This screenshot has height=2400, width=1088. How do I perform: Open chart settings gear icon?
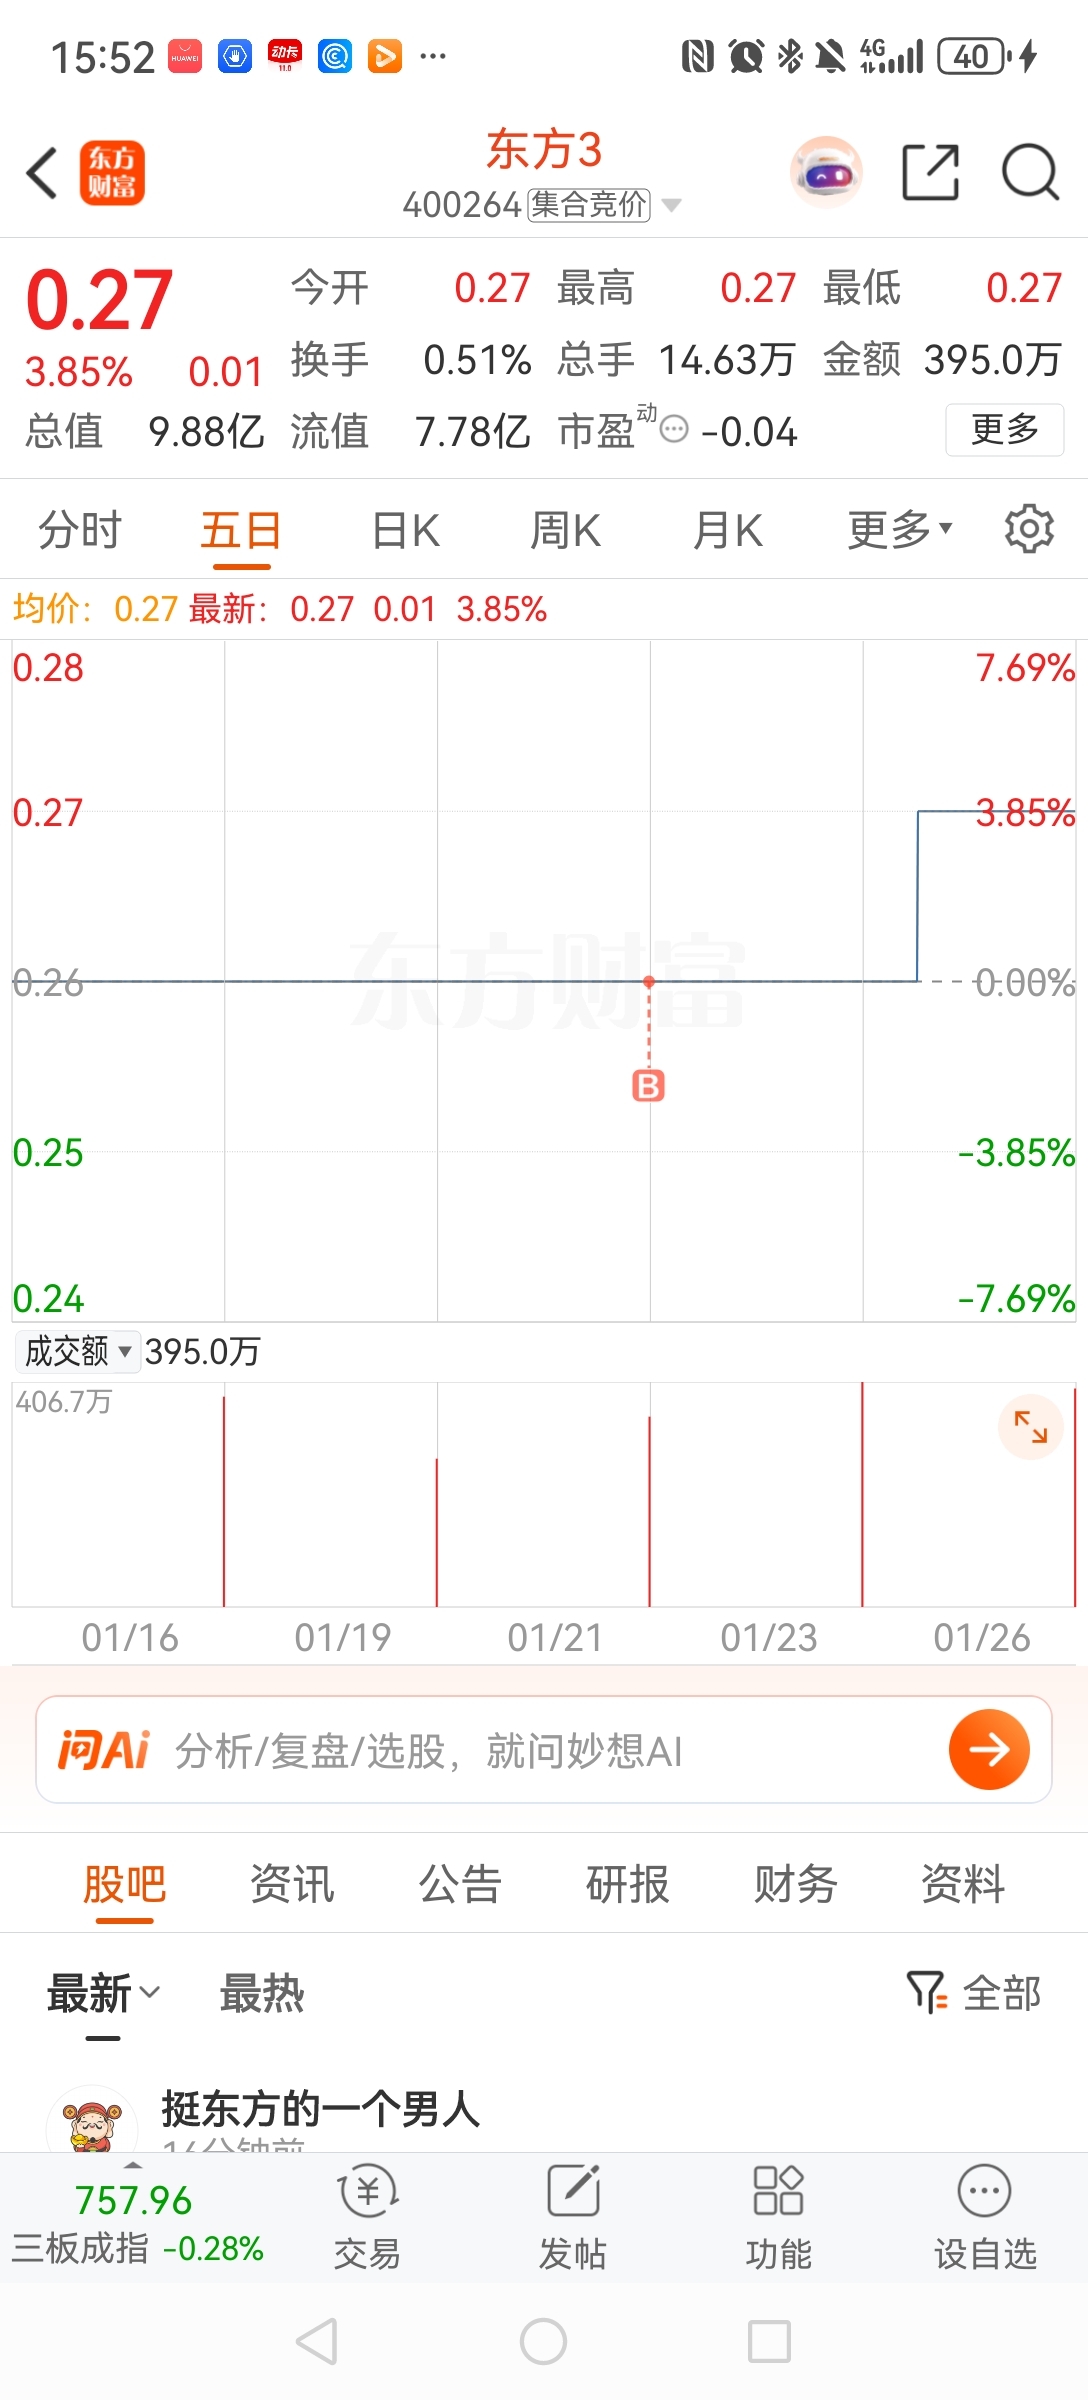point(1029,529)
